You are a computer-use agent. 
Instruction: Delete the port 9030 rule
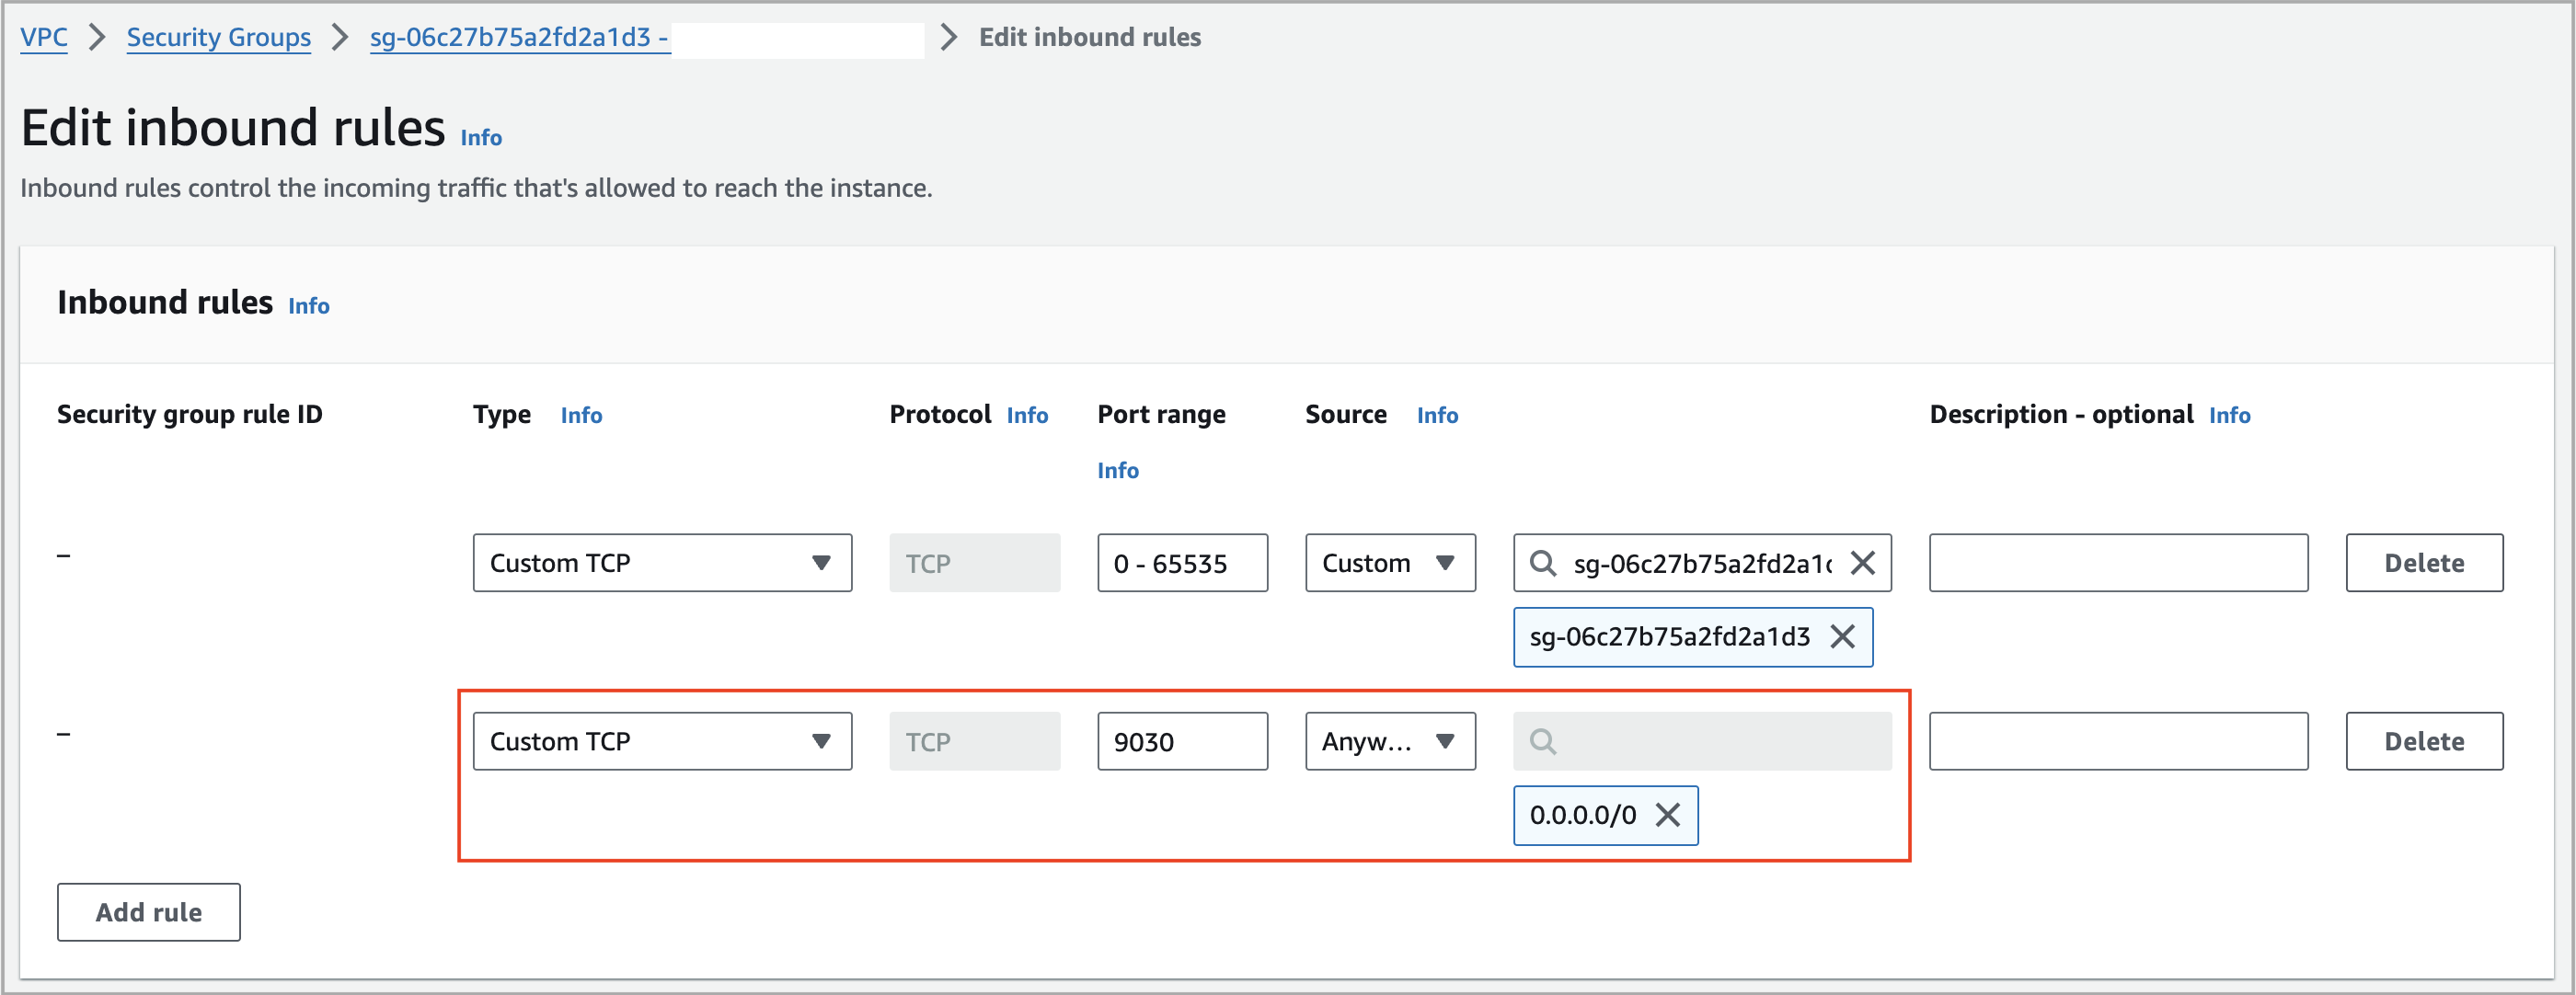[2422, 741]
